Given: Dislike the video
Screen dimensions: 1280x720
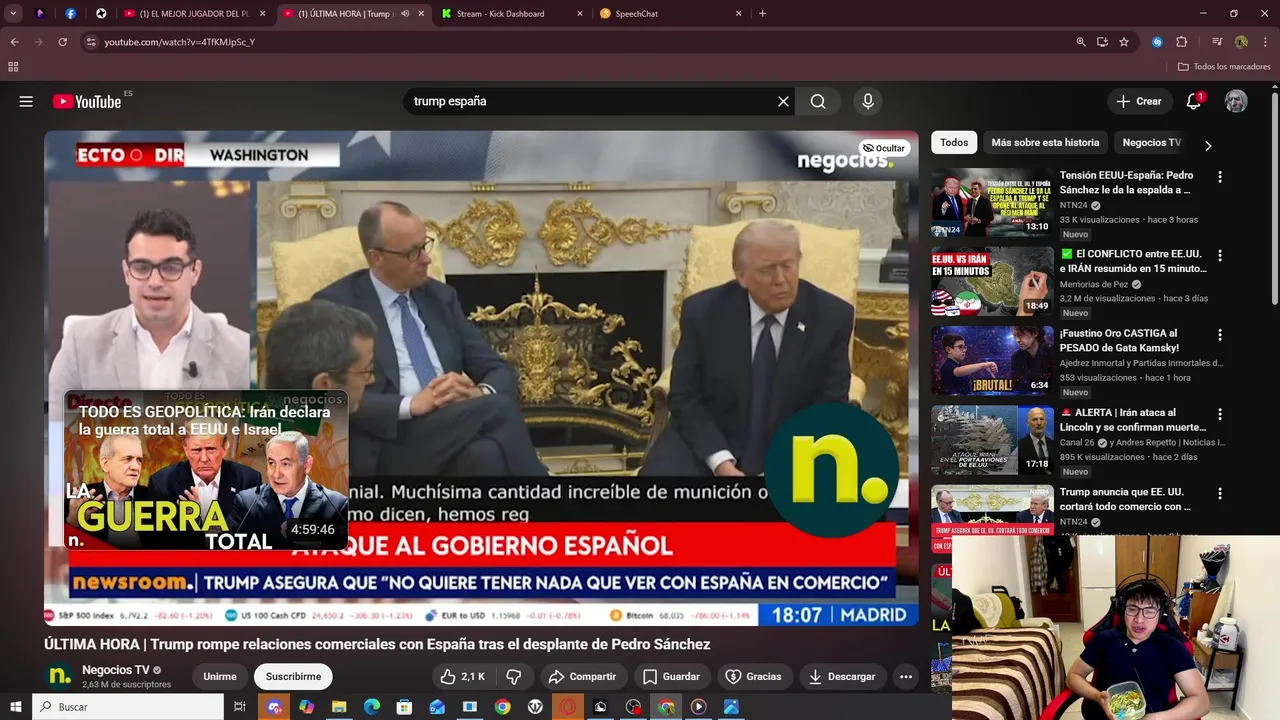Looking at the screenshot, I should pyautogui.click(x=514, y=676).
